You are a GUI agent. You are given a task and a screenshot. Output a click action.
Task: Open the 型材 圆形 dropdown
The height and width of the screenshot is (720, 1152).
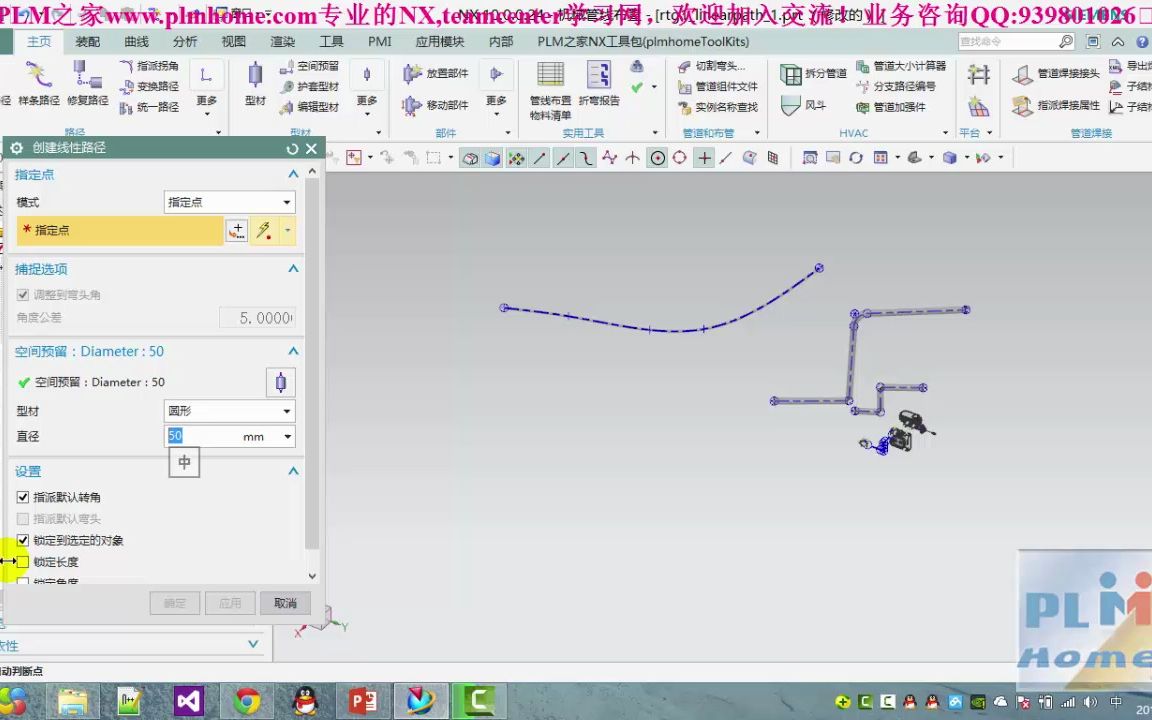(x=229, y=411)
